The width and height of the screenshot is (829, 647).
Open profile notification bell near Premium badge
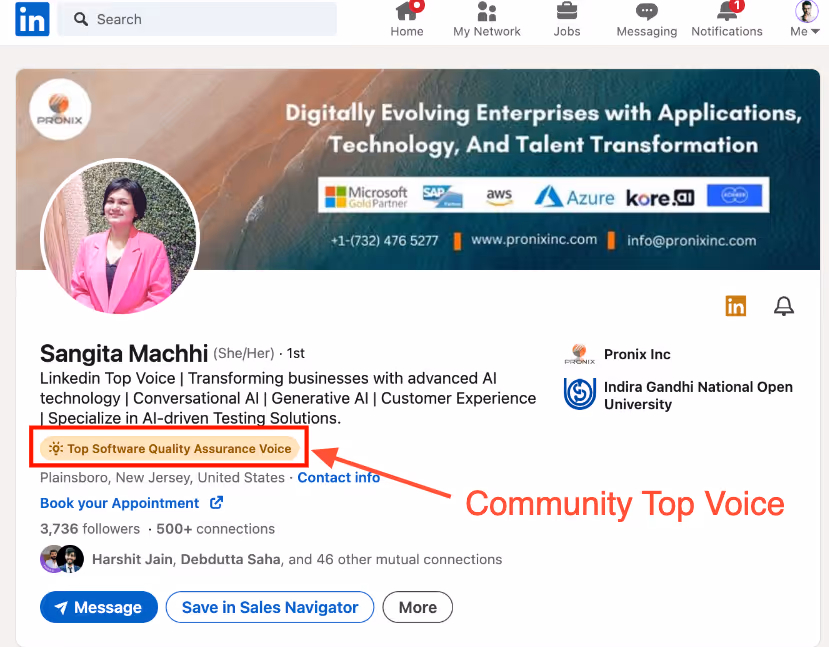click(x=784, y=306)
